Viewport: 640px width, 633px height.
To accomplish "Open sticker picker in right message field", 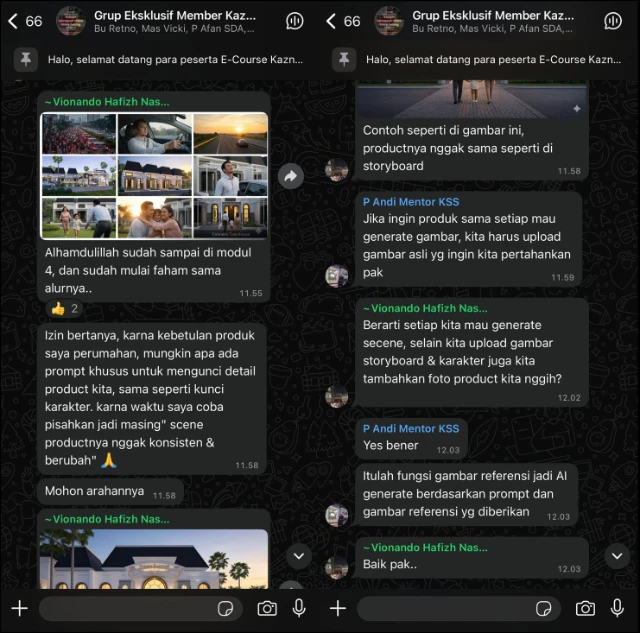I will (543, 609).
